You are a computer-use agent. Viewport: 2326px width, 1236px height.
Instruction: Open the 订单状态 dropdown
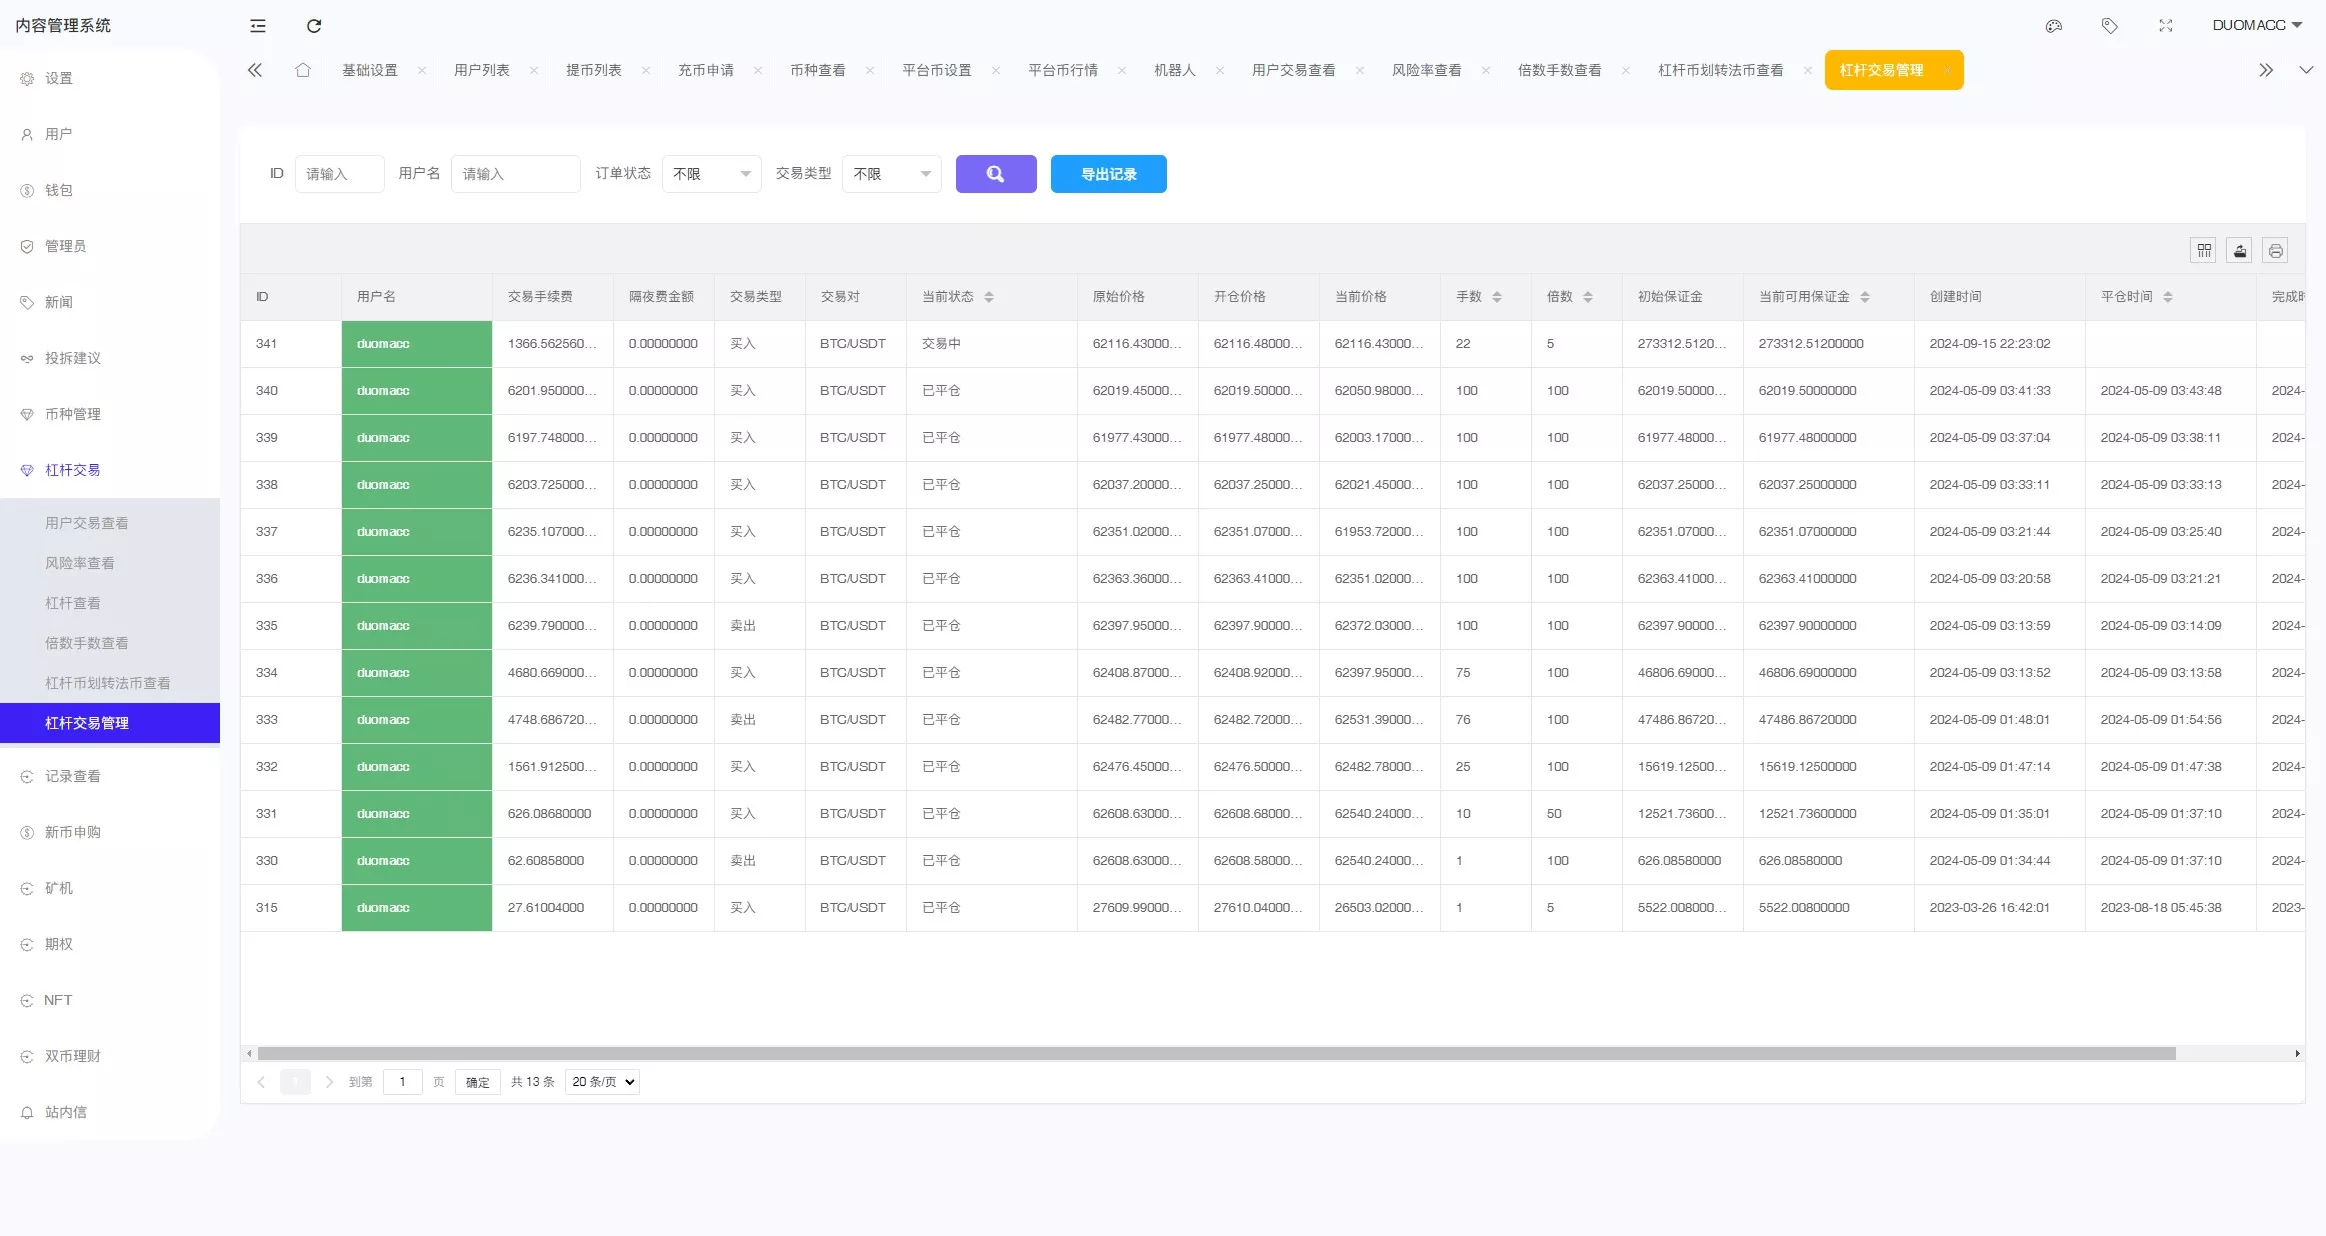pos(711,174)
